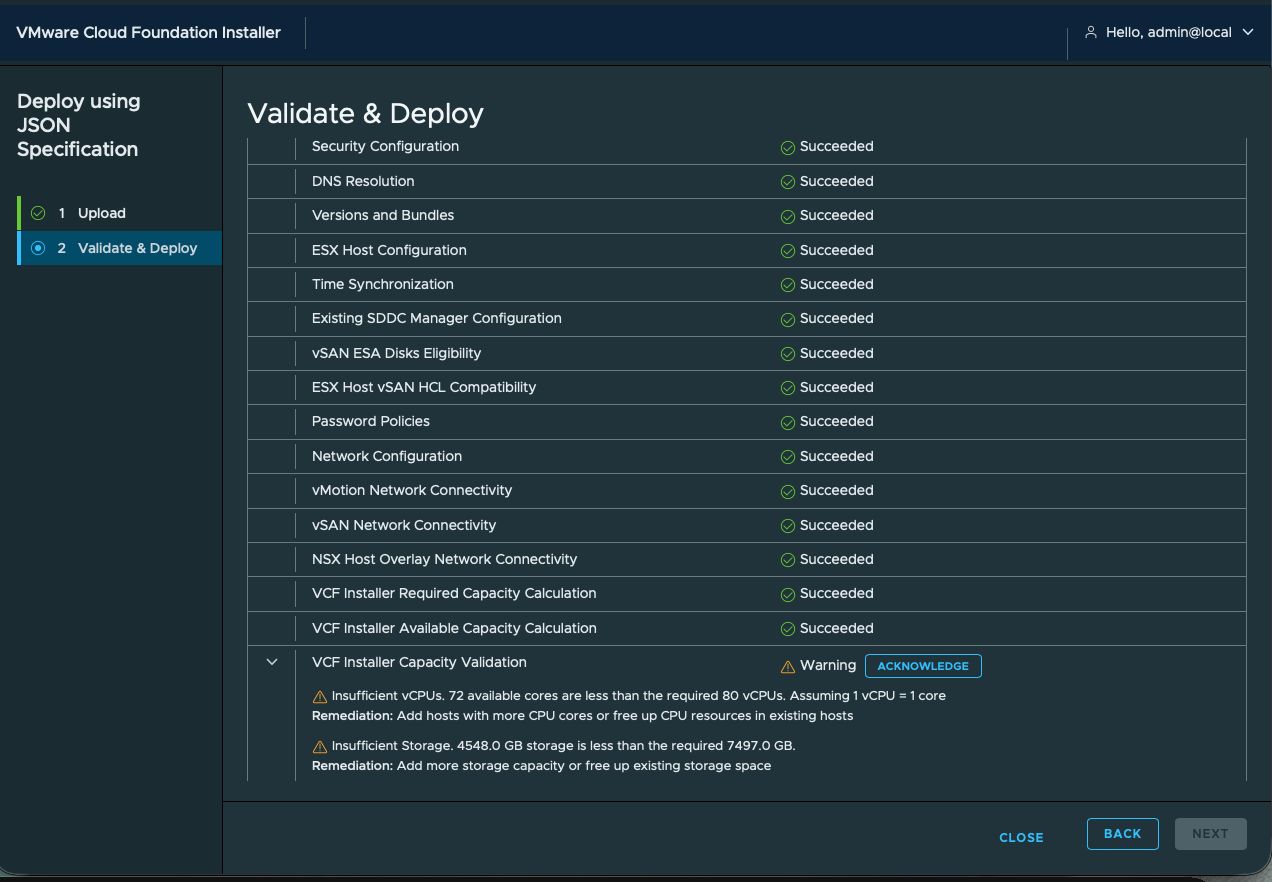Click success checkmark for Time Synchronization

[788, 285]
